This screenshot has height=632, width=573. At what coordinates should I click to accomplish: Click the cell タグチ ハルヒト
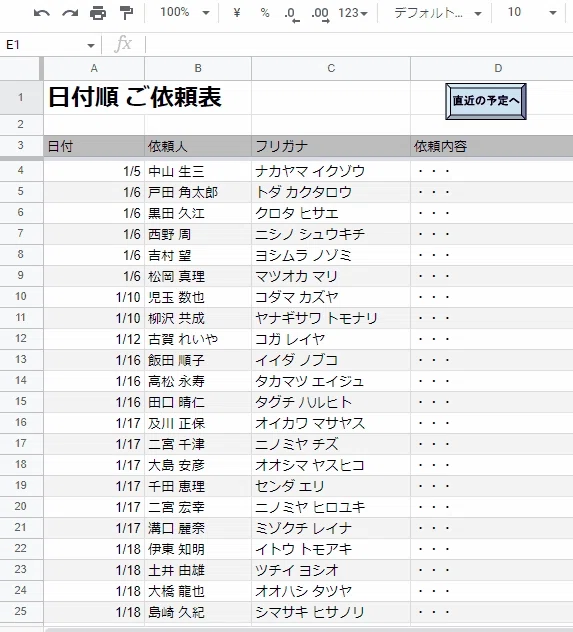[331, 402]
